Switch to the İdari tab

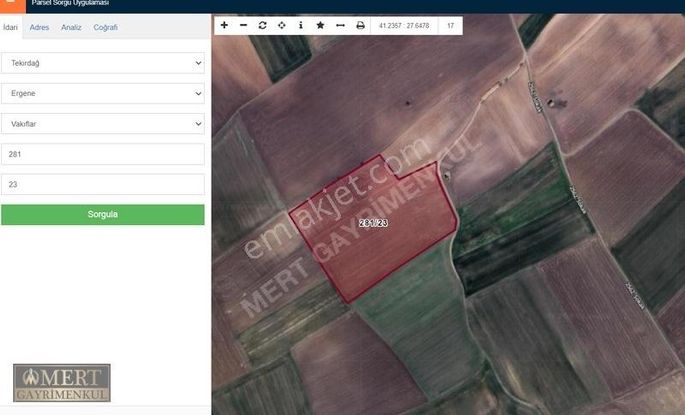pos(11,27)
